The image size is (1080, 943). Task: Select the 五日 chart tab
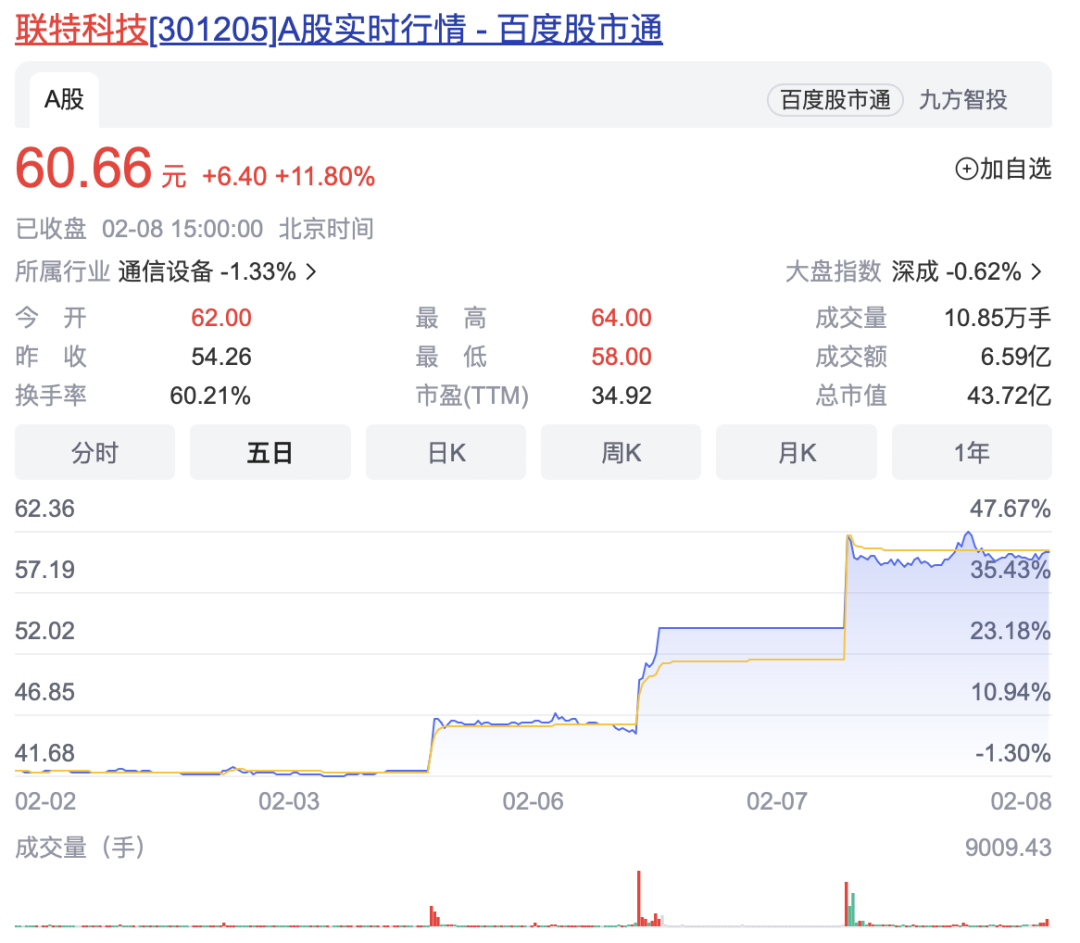coord(270,452)
